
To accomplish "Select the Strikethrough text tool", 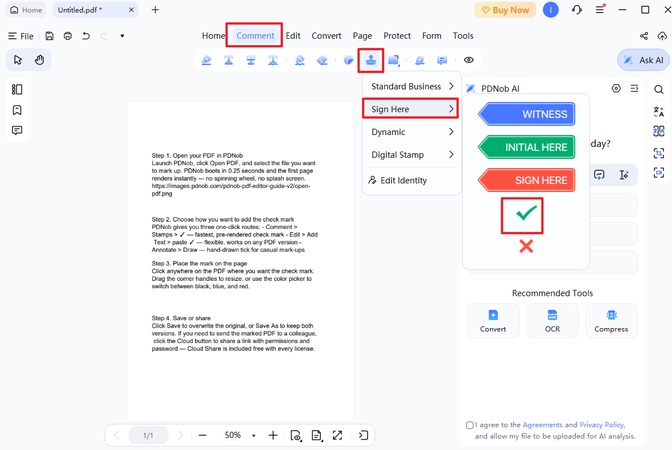I will click(x=251, y=60).
